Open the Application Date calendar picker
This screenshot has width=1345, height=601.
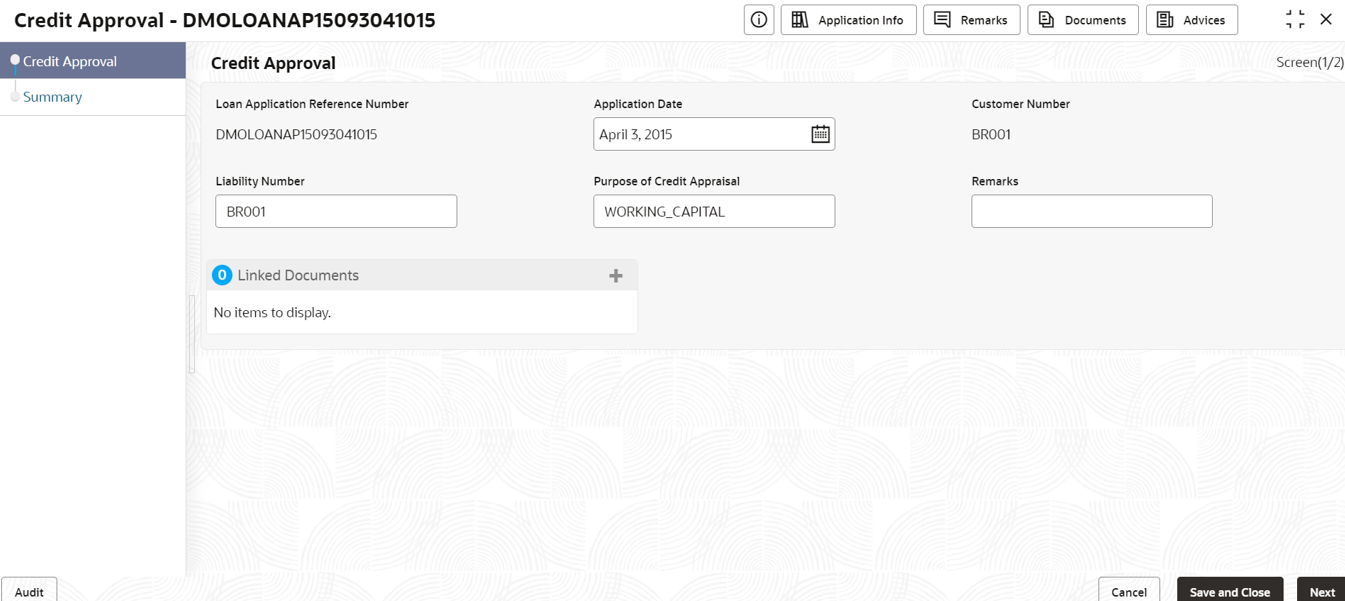click(820, 134)
